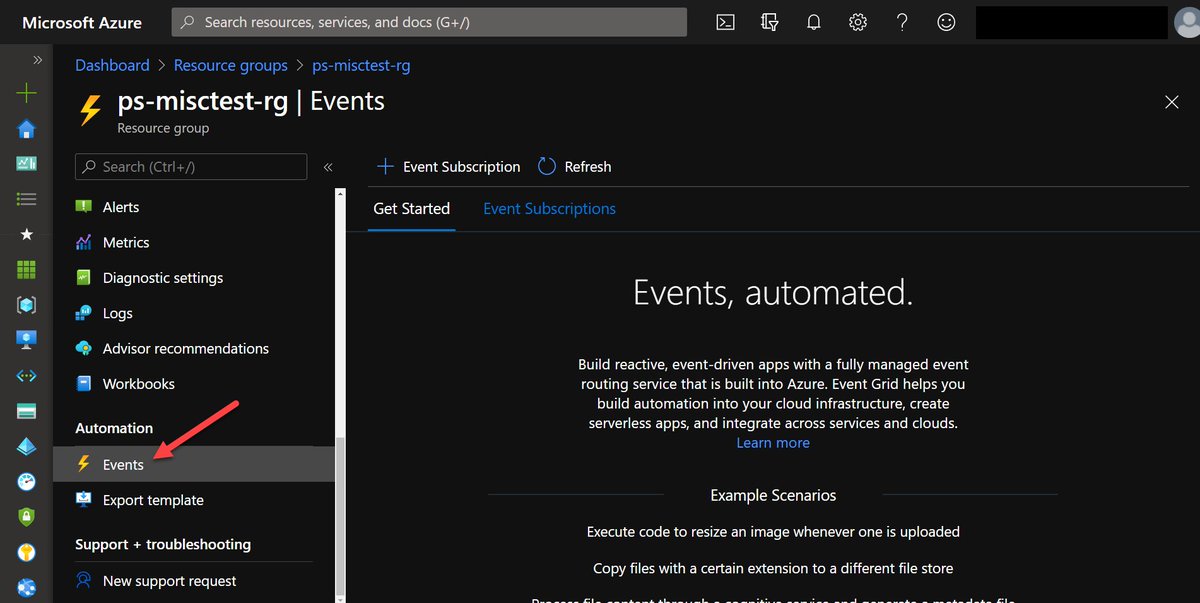Viewport: 1200px width, 603px height.
Task: Open Monitor gauge icon in left rail
Action: pos(27,482)
